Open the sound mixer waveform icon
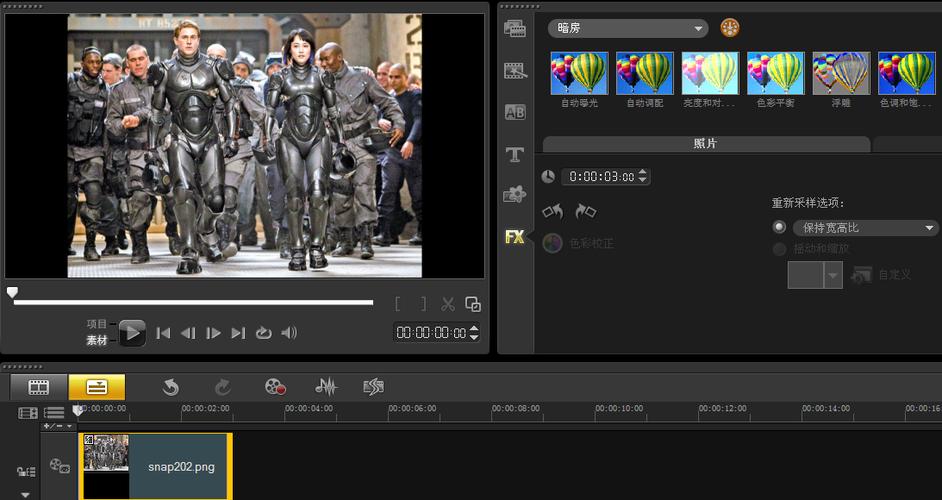This screenshot has height=500, width=942. 326,387
